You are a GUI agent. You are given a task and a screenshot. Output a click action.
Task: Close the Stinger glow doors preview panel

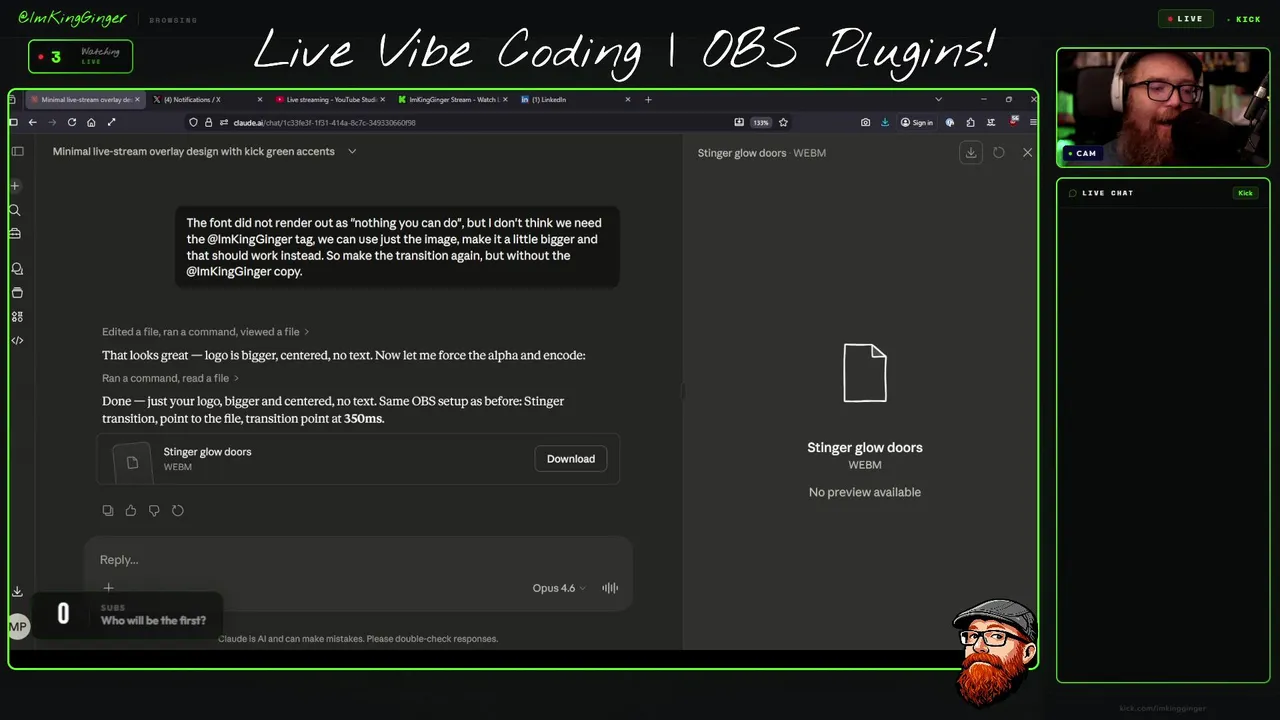[x=1027, y=152]
